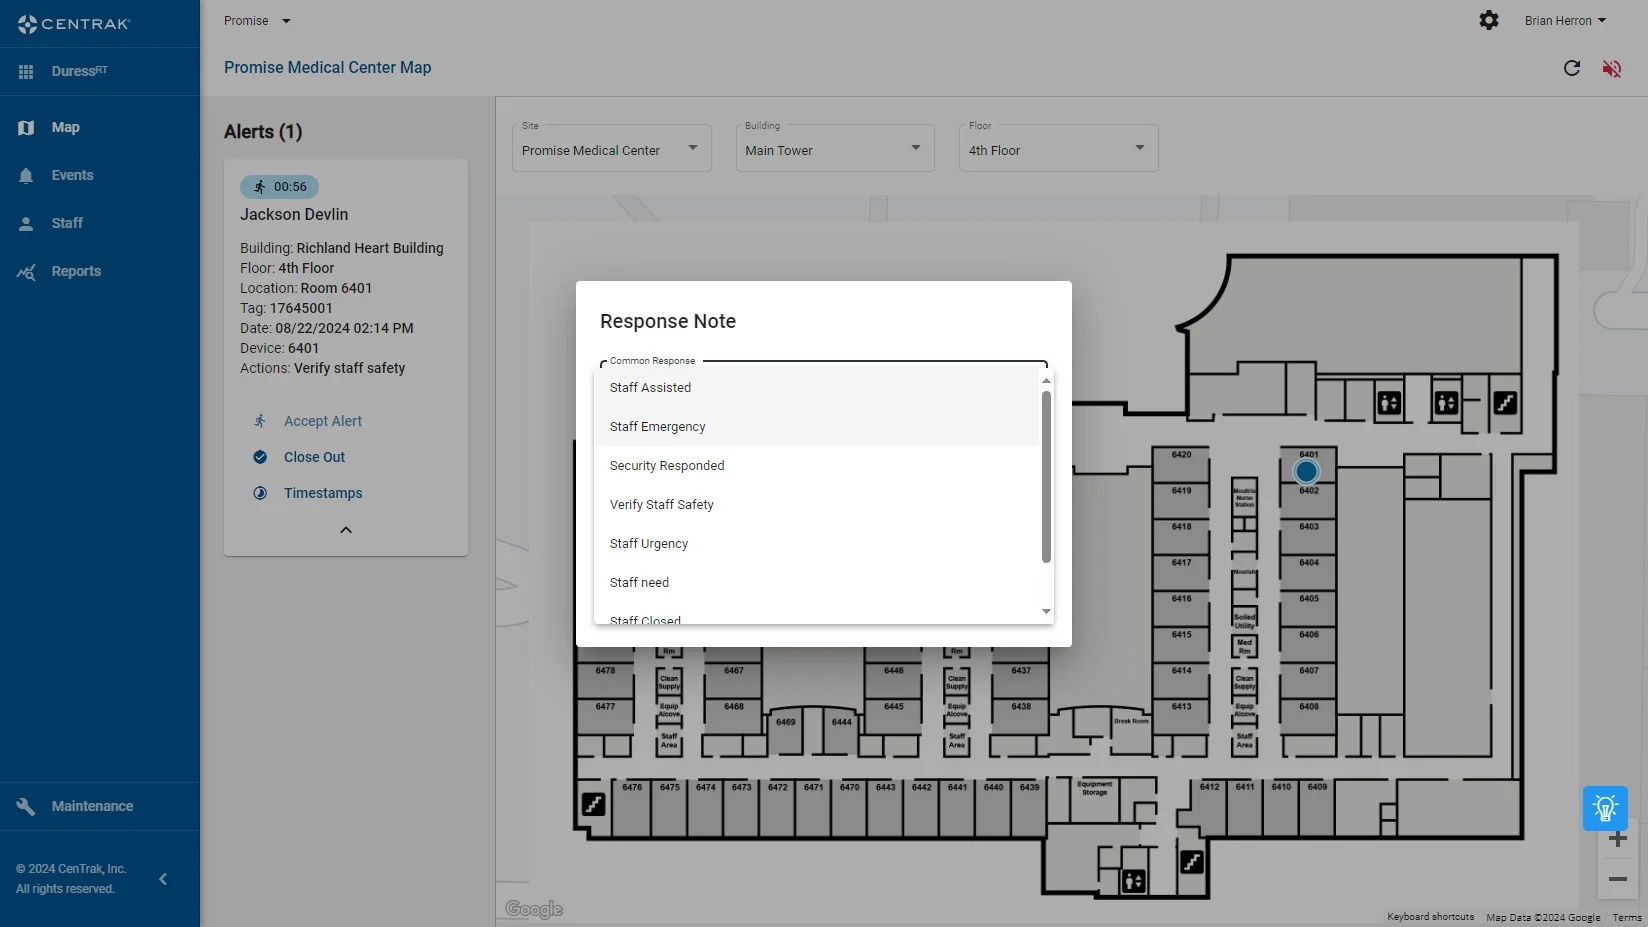The height and width of the screenshot is (927, 1648).
Task: Open the map Terms link
Action: (1627, 917)
